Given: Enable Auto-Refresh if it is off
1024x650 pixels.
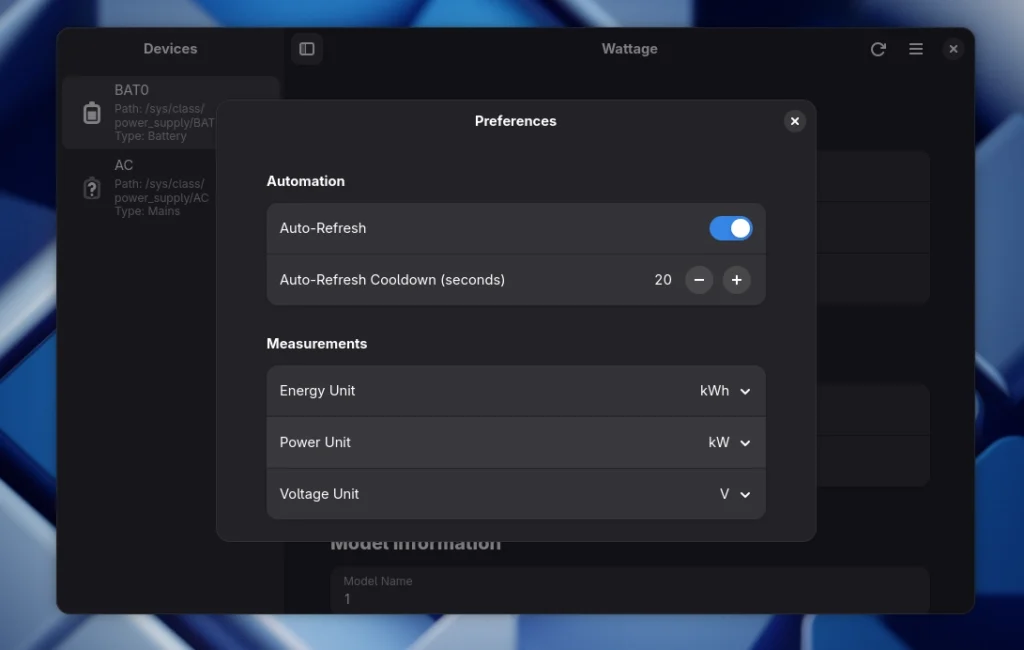Looking at the screenshot, I should tap(731, 228).
